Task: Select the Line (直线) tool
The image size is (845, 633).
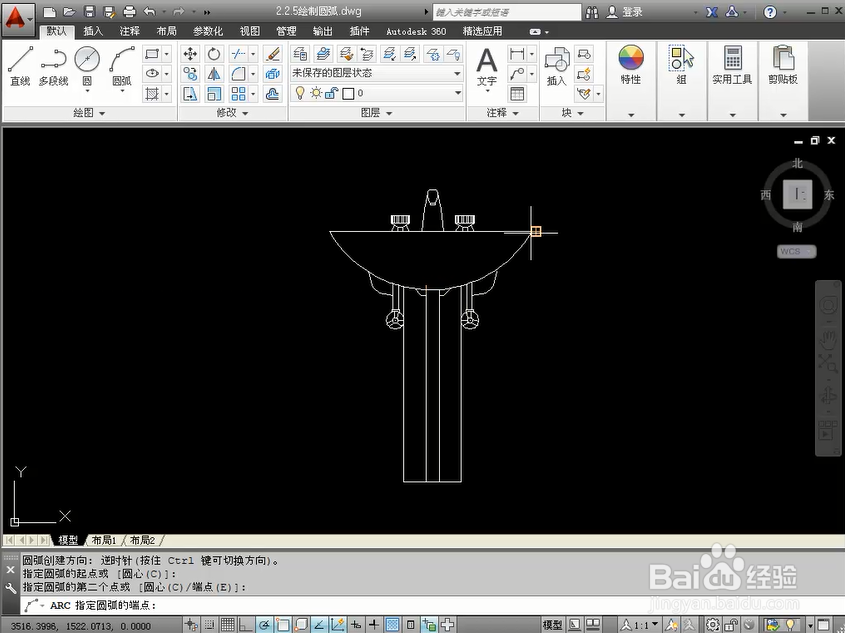Action: point(20,66)
